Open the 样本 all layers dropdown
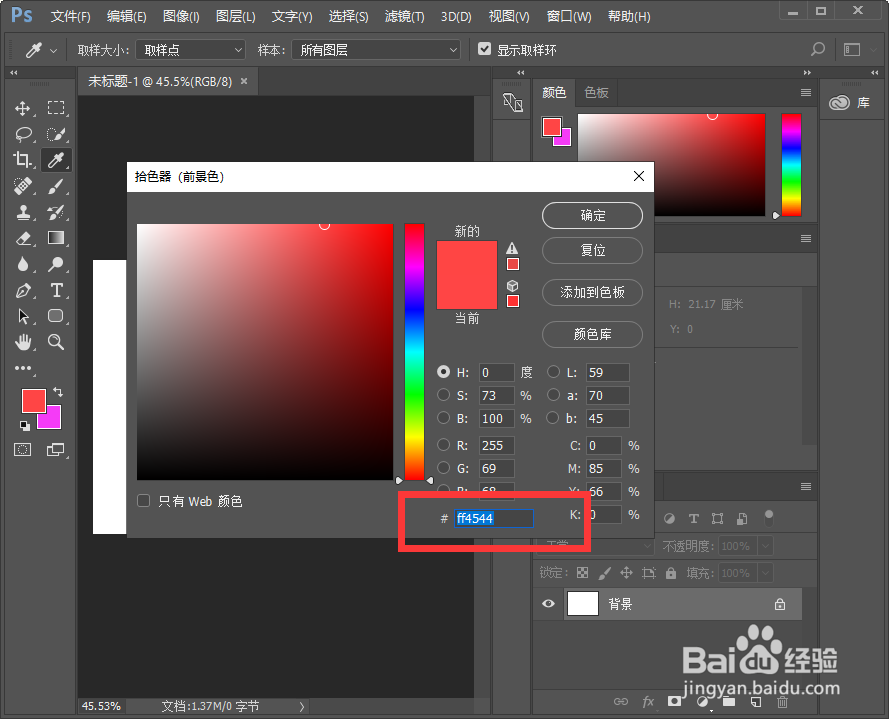 (376, 50)
